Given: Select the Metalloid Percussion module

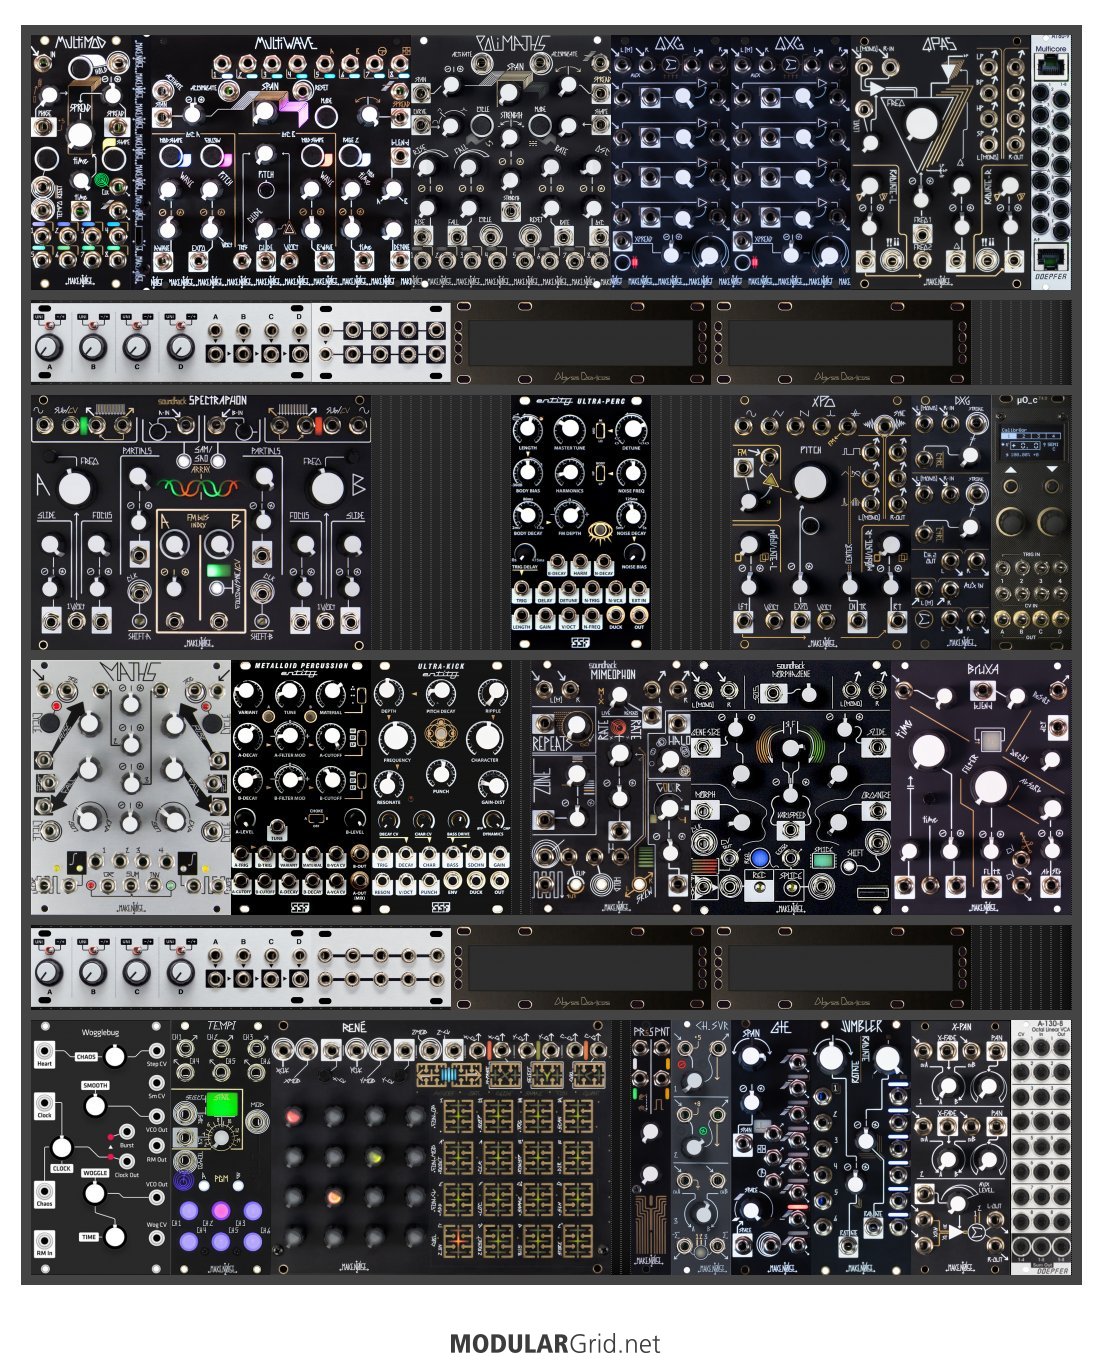Looking at the screenshot, I should (301, 787).
